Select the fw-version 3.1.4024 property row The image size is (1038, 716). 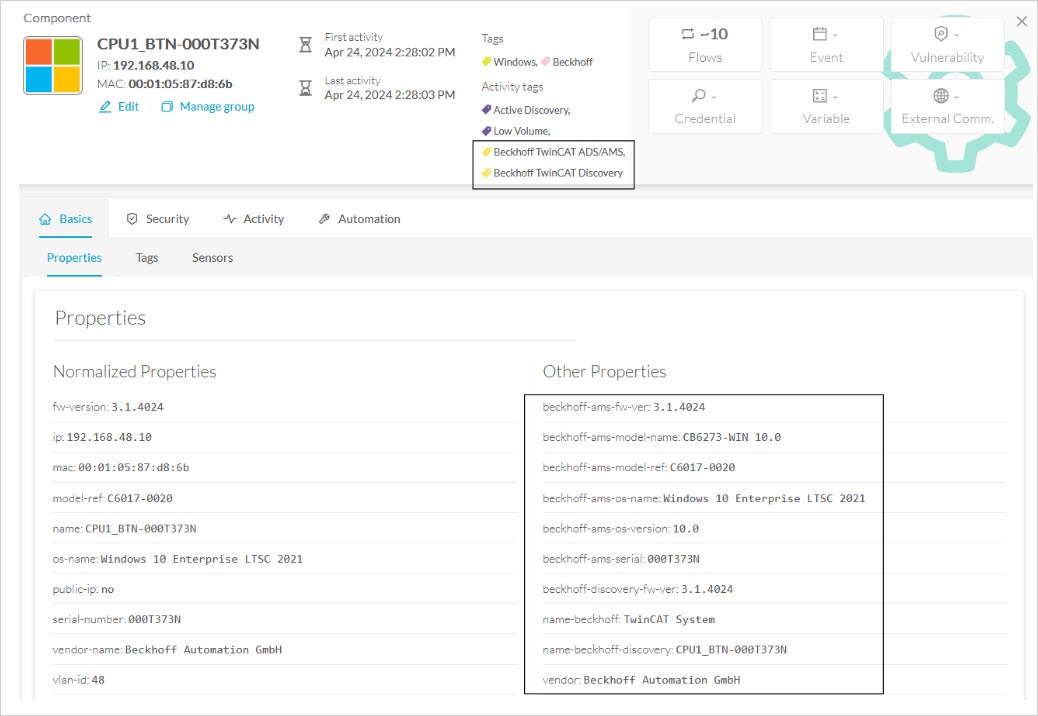tap(284, 407)
